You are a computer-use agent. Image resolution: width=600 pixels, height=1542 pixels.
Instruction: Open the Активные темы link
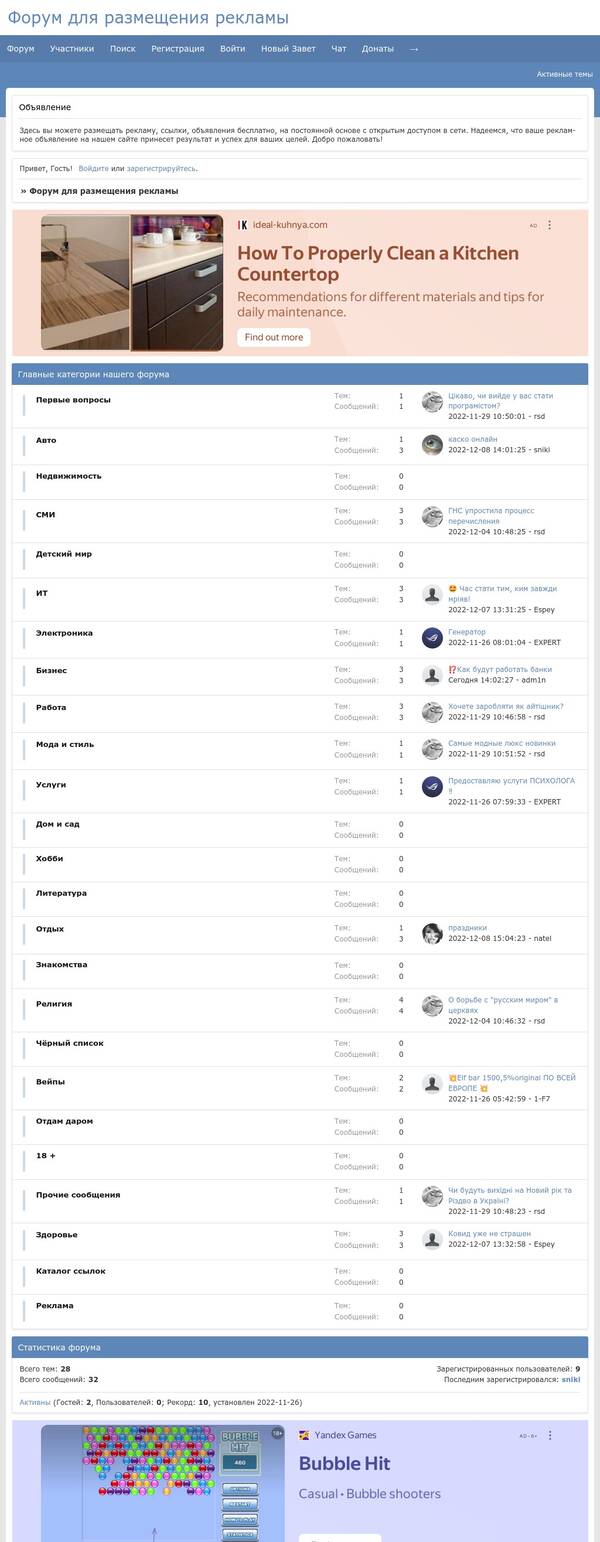[x=564, y=74]
